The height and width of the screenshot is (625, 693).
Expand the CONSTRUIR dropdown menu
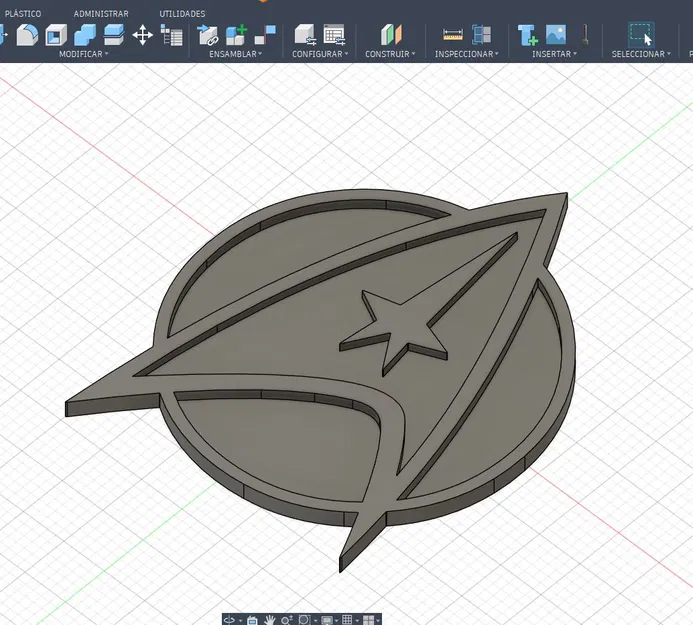(x=390, y=54)
